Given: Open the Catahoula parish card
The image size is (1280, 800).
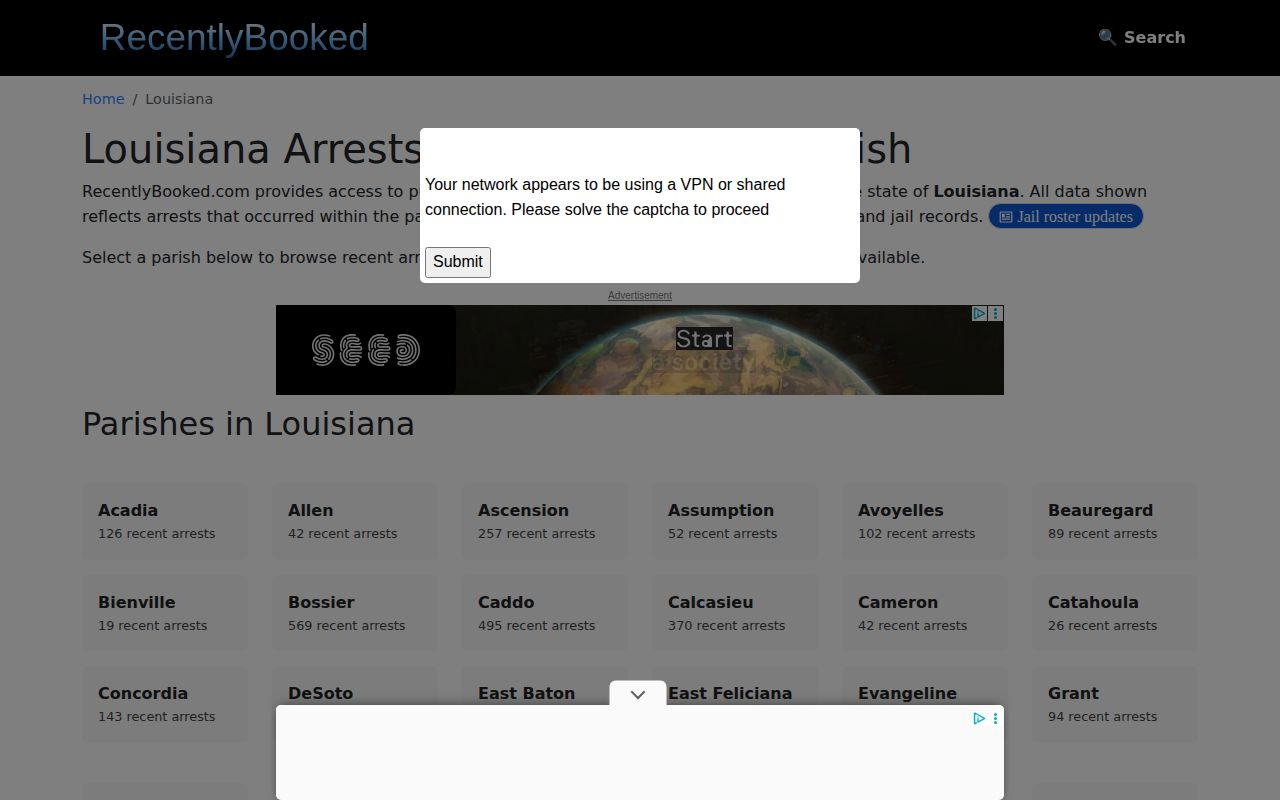Looking at the screenshot, I should [1115, 613].
